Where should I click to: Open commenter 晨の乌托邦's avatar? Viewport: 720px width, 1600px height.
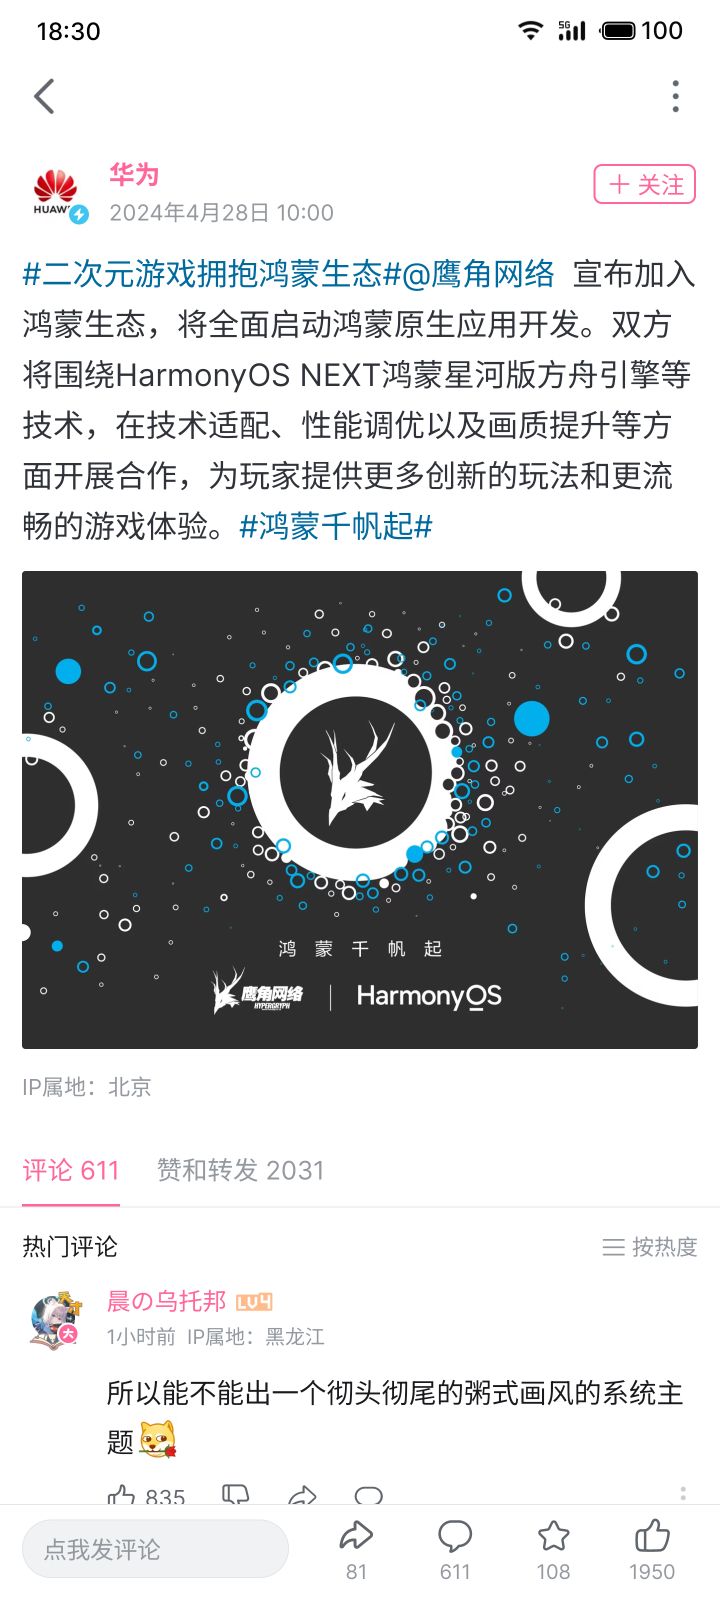coord(56,1320)
